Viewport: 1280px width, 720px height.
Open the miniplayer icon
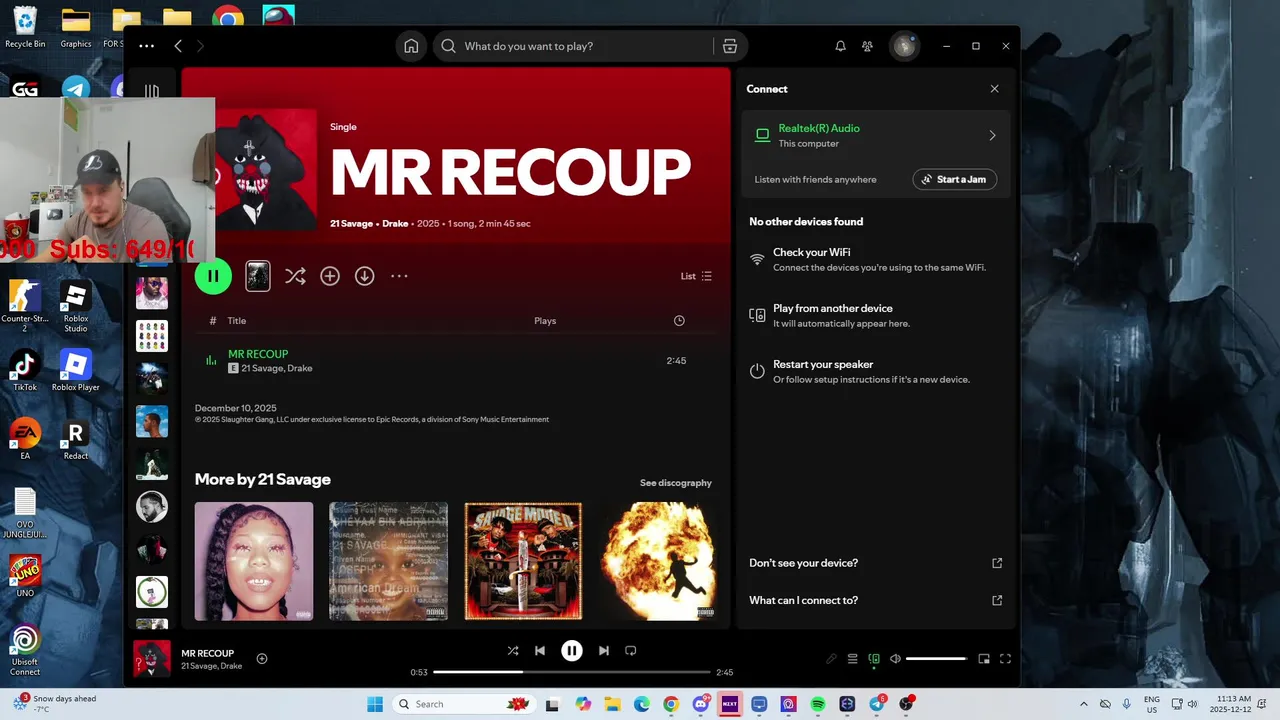[x=984, y=658]
